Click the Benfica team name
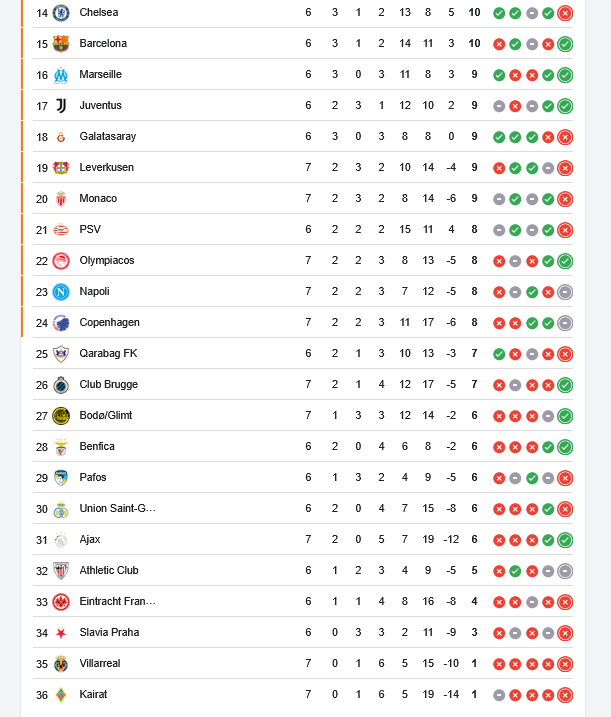The width and height of the screenshot is (611, 717). [97, 446]
